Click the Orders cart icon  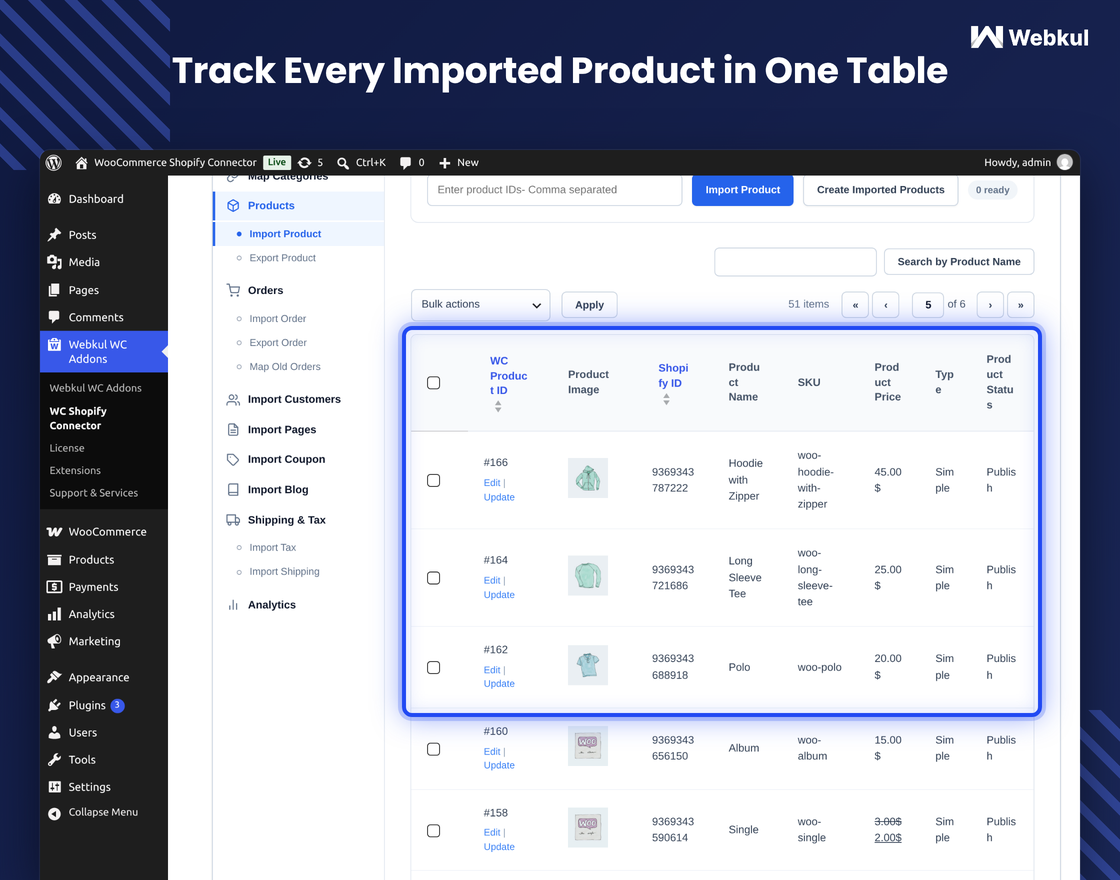pyautogui.click(x=233, y=291)
